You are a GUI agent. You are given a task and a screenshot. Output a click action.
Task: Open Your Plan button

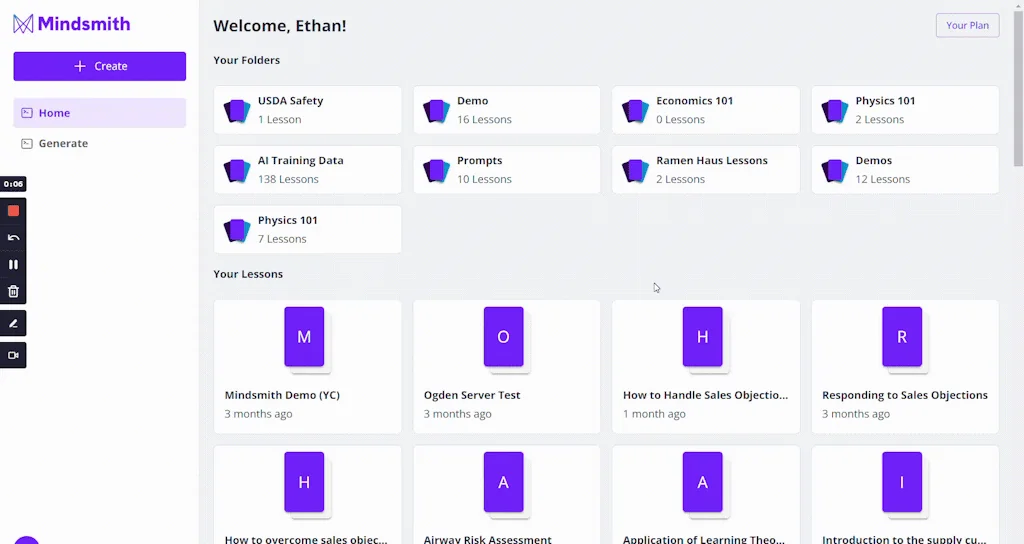tap(966, 25)
